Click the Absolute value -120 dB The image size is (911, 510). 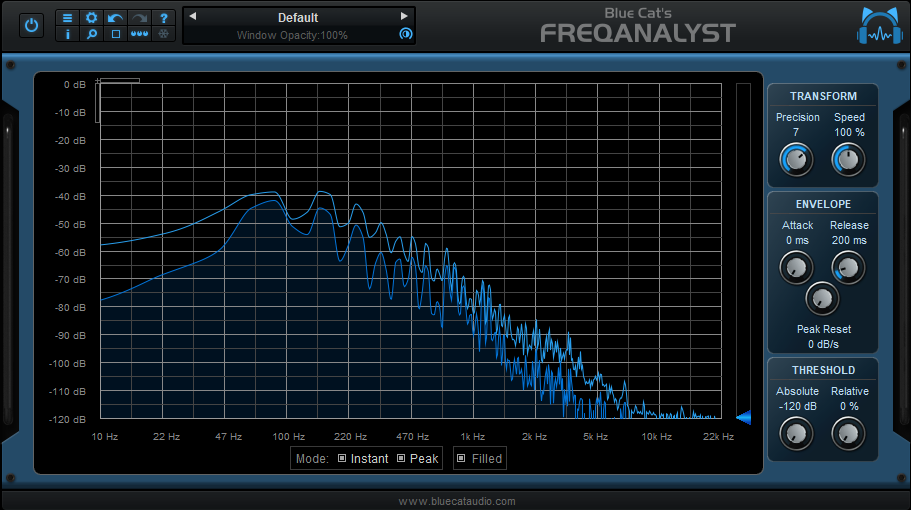(x=797, y=407)
